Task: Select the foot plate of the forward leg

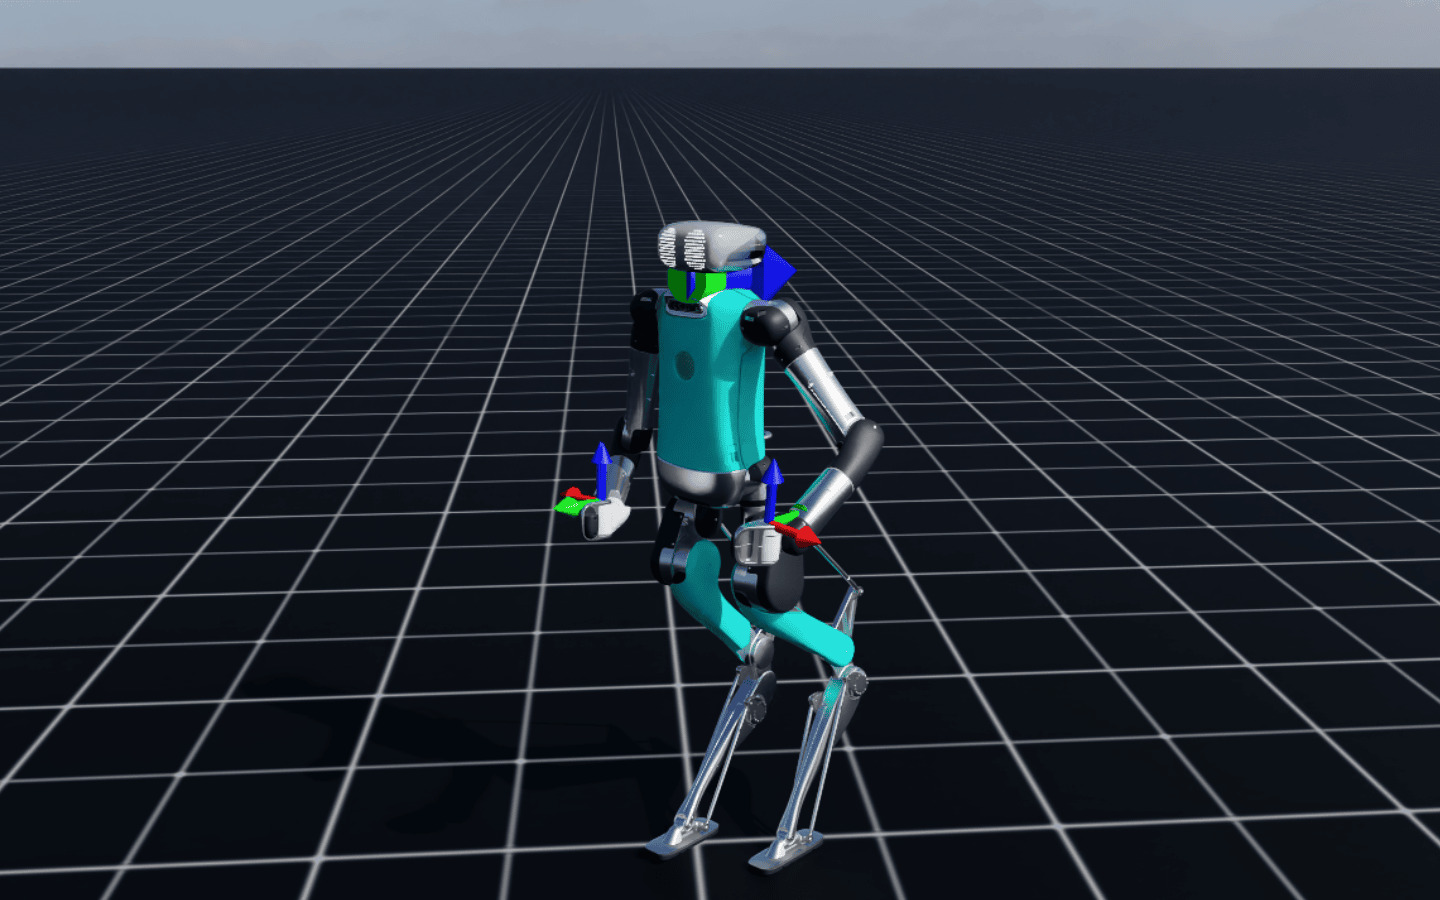Action: pyautogui.click(x=787, y=851)
